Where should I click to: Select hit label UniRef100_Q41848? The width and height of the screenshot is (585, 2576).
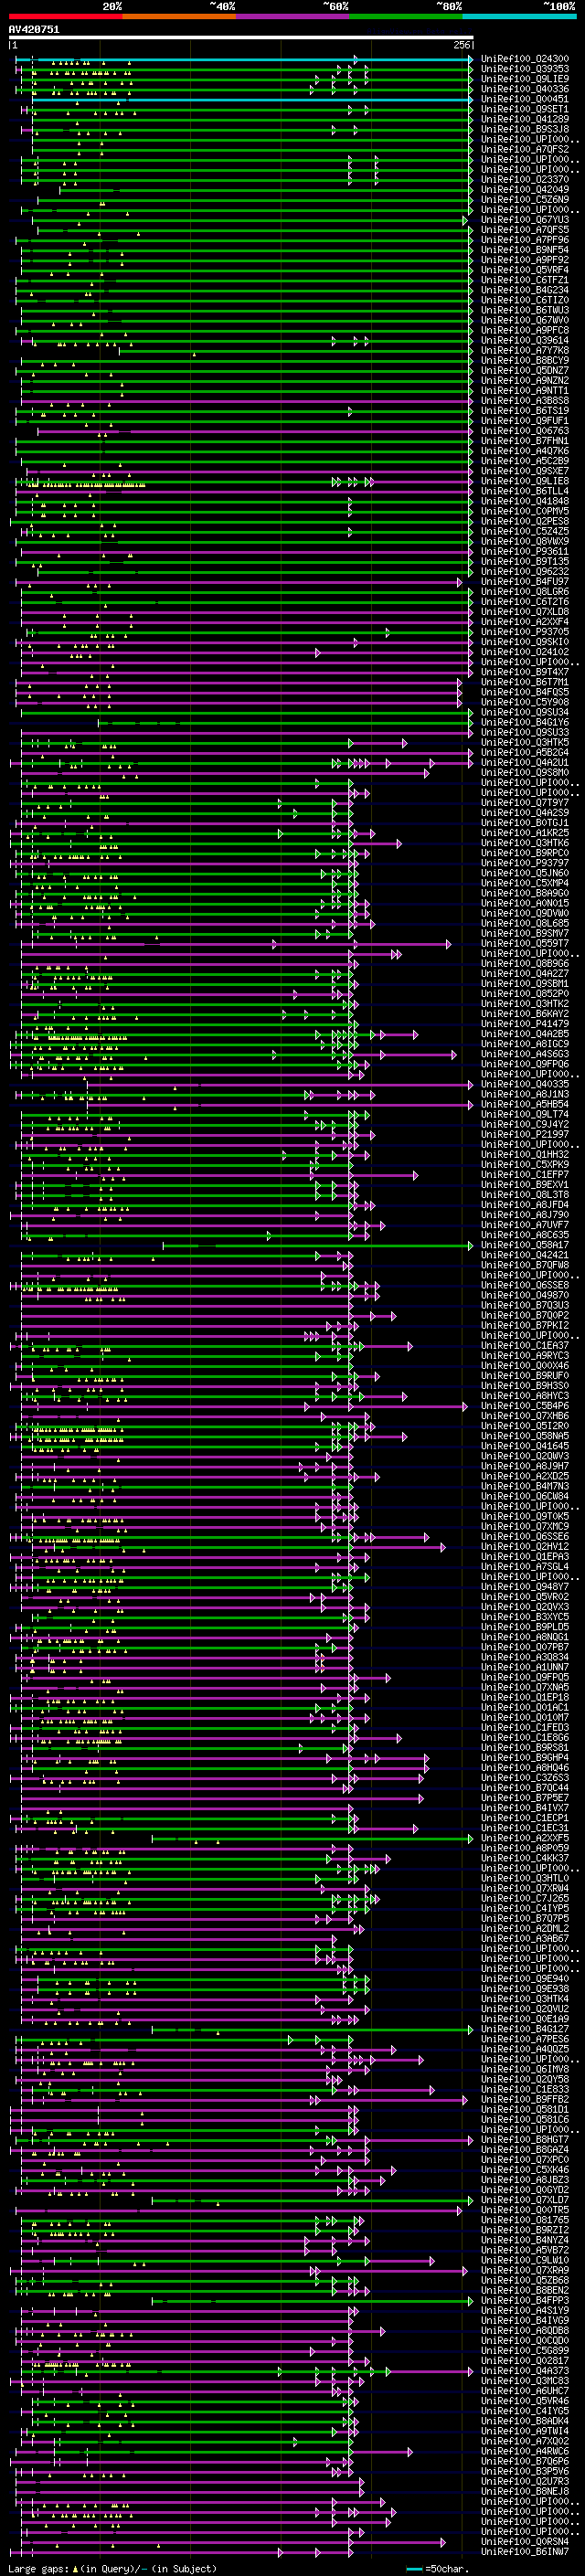(x=525, y=501)
